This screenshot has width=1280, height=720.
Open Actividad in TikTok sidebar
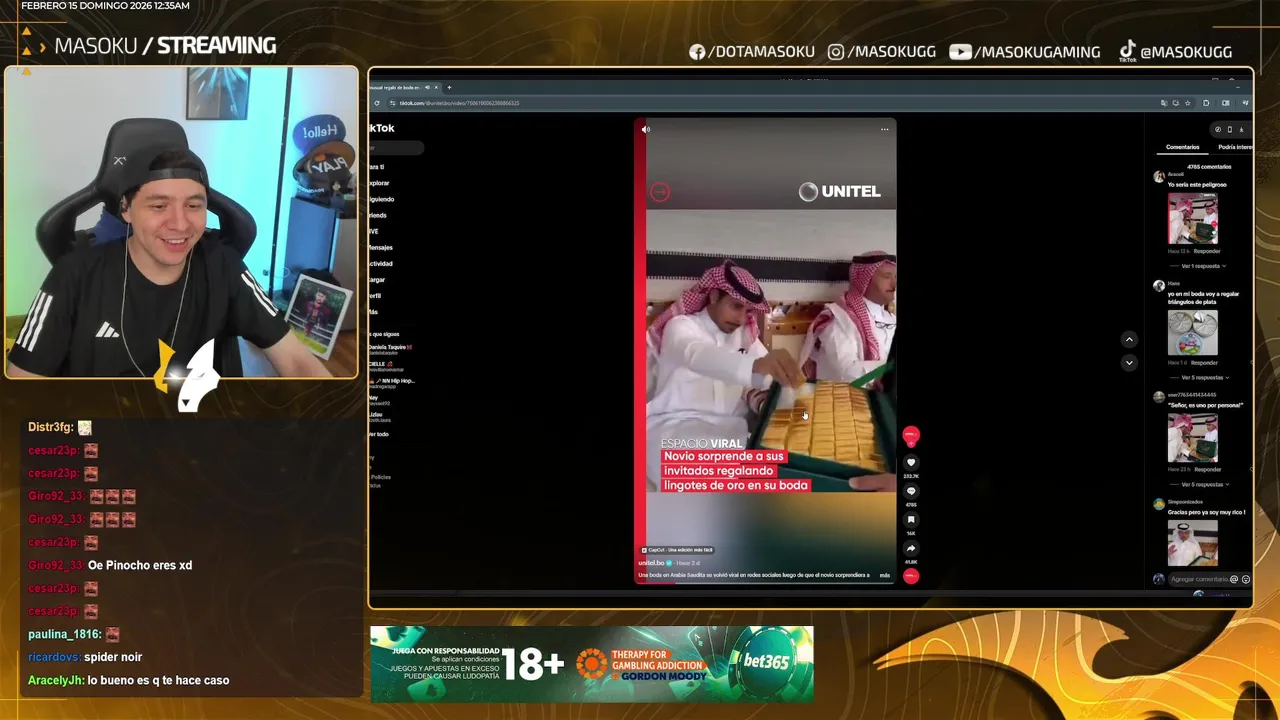click(x=380, y=264)
